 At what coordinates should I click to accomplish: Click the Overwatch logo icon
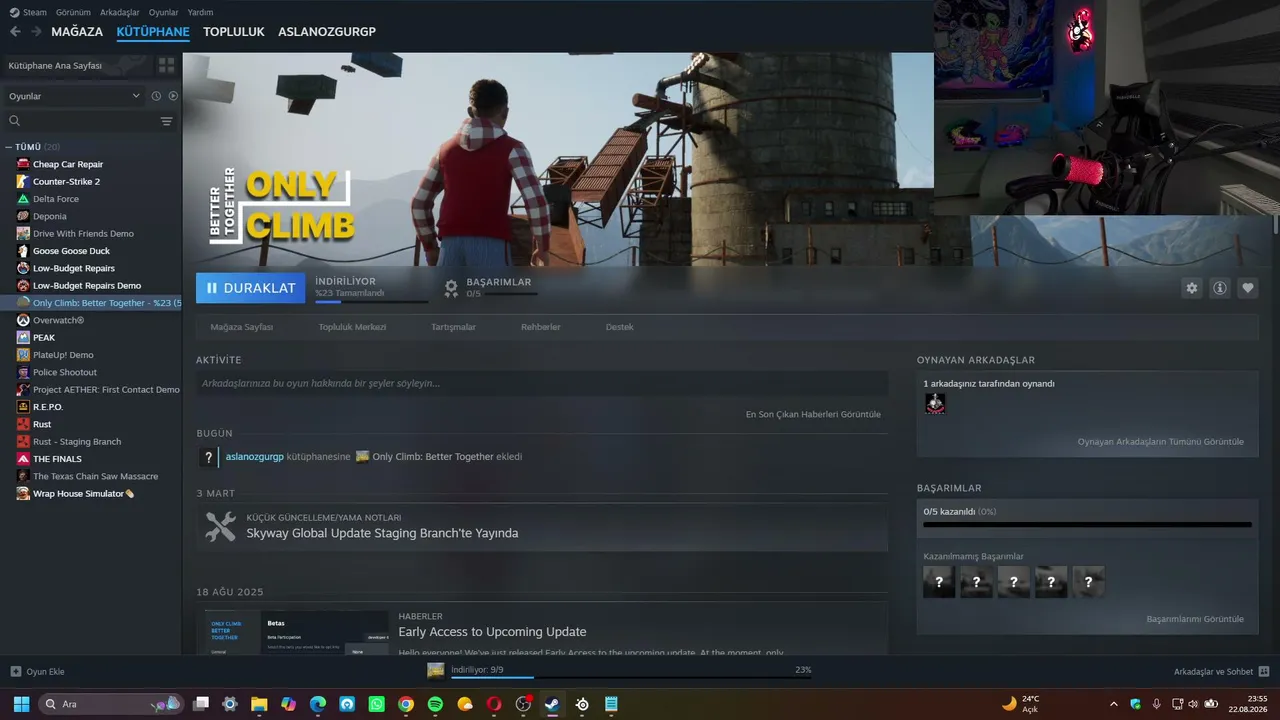[x=23, y=320]
